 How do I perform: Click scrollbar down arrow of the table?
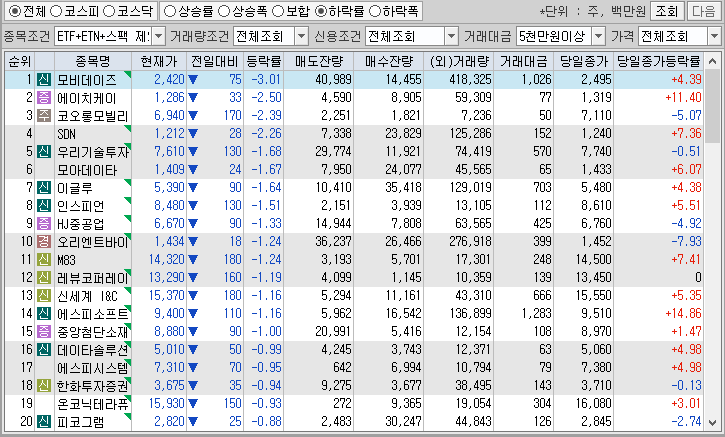tap(713, 422)
